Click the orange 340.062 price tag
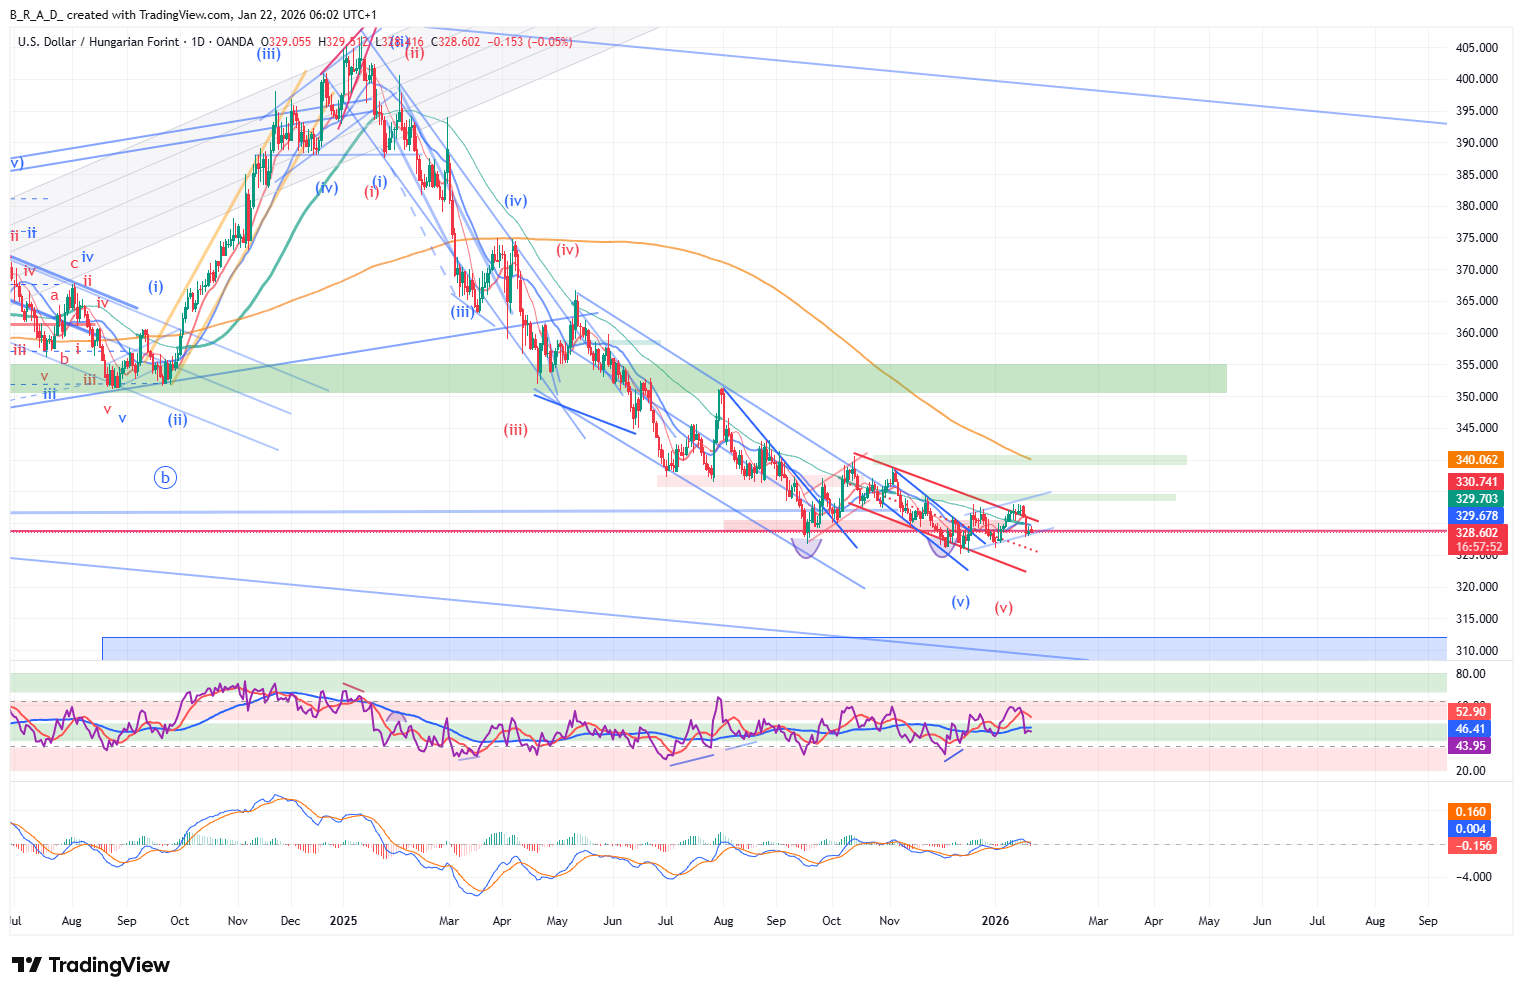Screen dimensions: 1523x995 1476,460
